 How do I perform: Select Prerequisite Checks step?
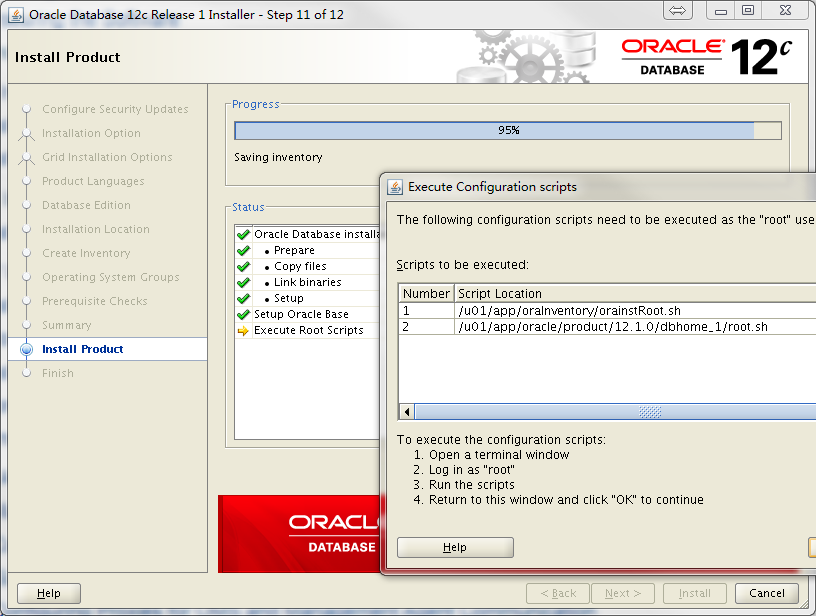click(95, 301)
